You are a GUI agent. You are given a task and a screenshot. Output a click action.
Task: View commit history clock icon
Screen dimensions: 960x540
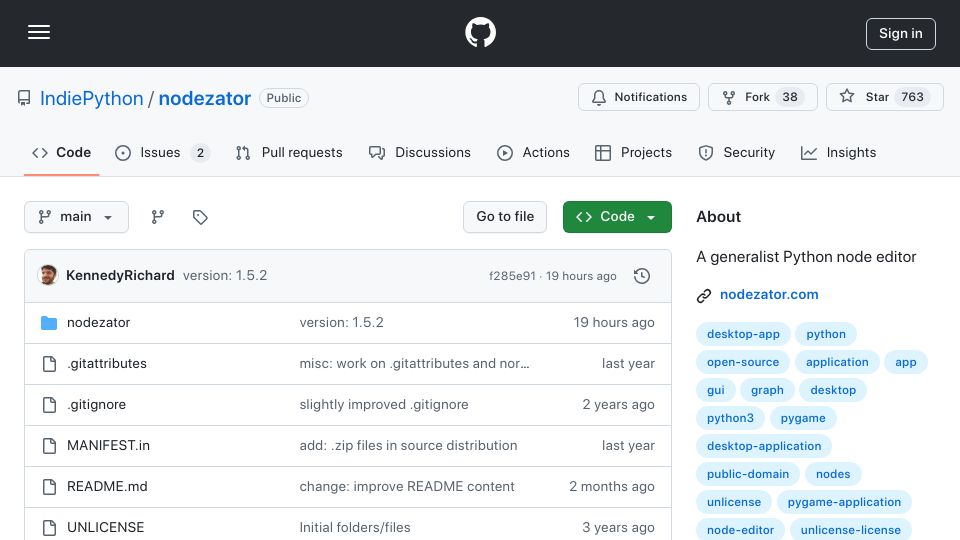pos(642,276)
